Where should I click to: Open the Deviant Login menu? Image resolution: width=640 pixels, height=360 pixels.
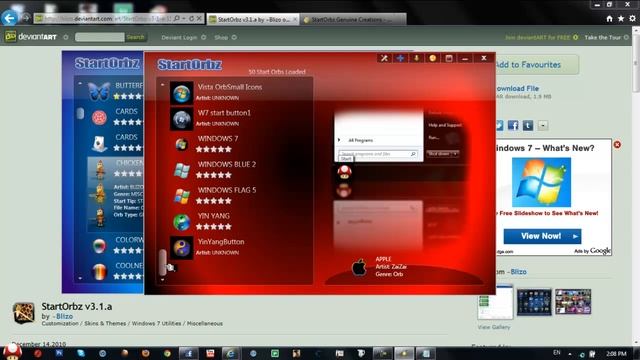(x=183, y=37)
